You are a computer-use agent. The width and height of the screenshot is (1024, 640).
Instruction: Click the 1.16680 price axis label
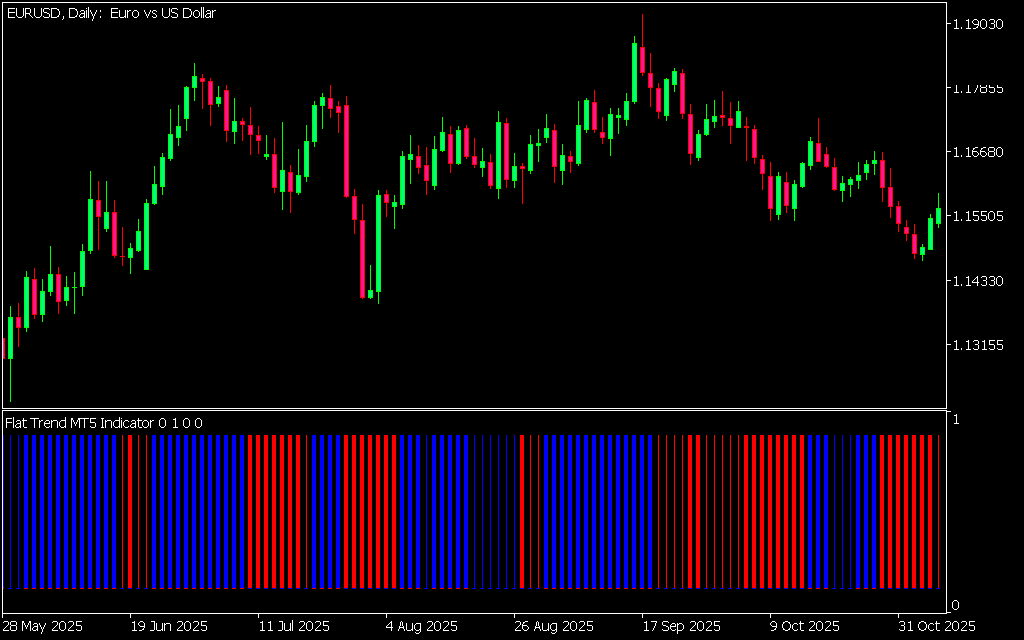point(977,153)
